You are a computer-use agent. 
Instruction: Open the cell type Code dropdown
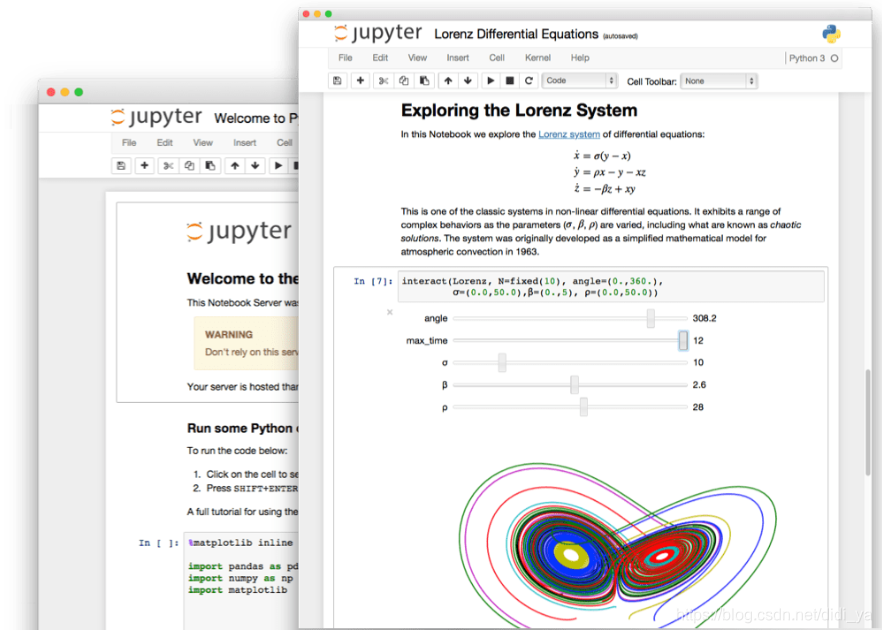[x=579, y=80]
